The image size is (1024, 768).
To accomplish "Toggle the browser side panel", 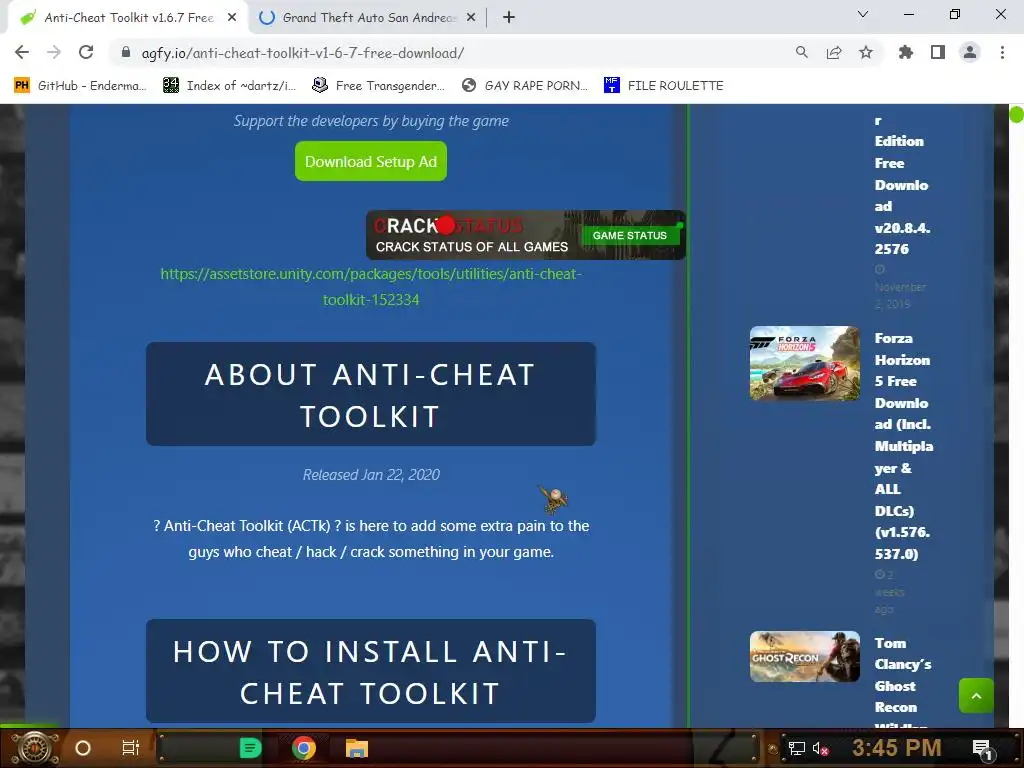I will 938,53.
